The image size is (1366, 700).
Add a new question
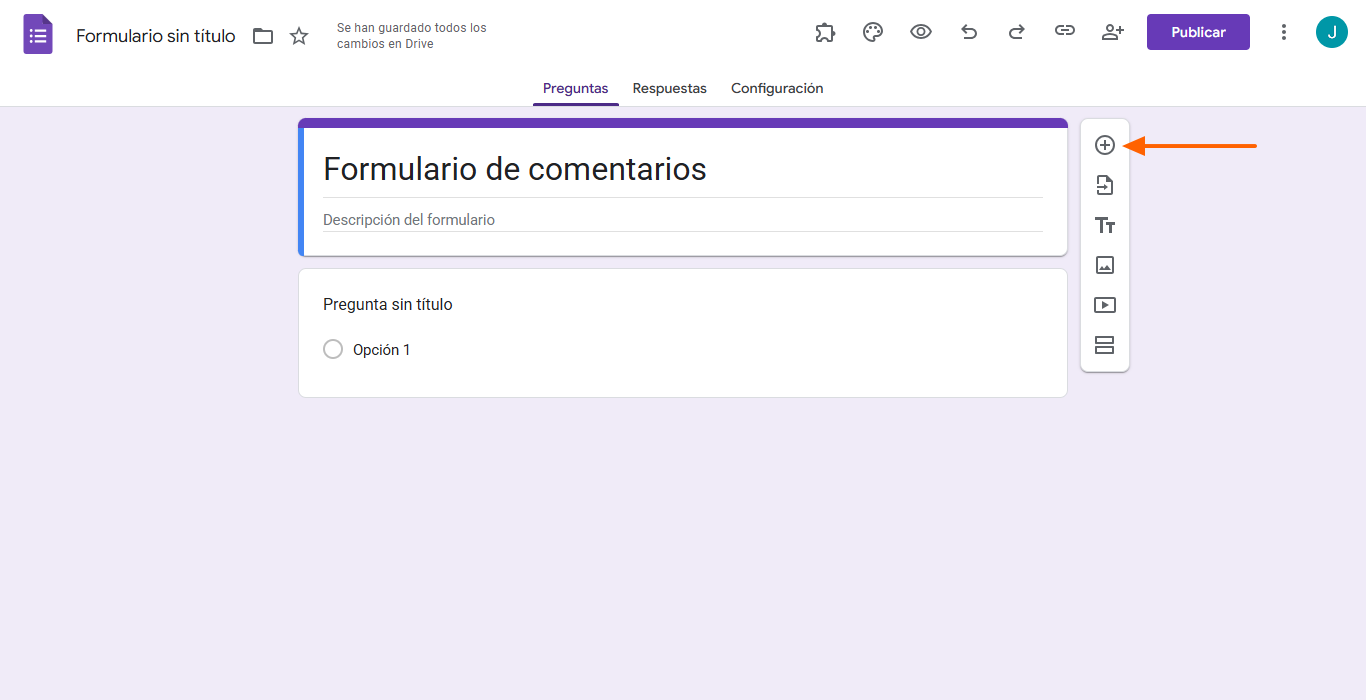[x=1105, y=145]
